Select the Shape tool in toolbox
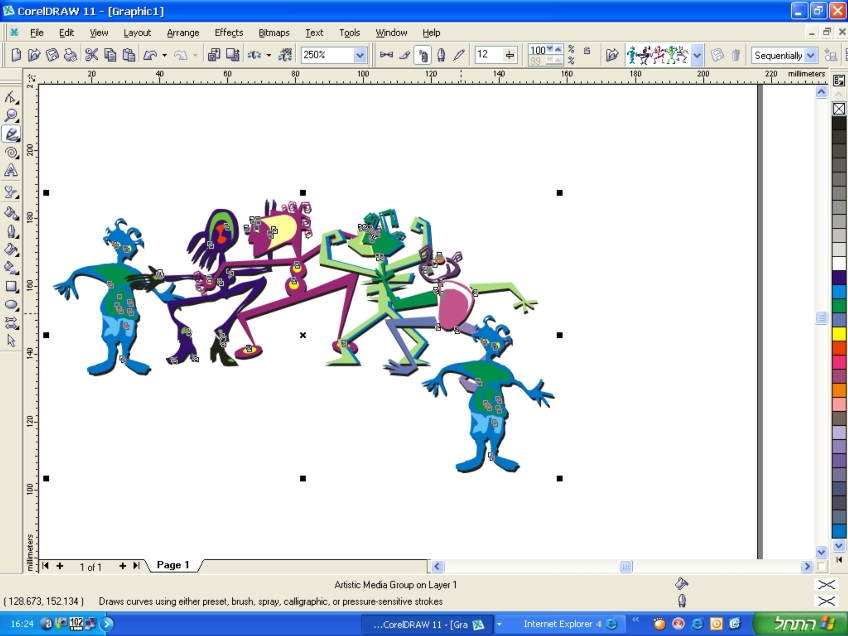This screenshot has height=636, width=848. [x=11, y=97]
